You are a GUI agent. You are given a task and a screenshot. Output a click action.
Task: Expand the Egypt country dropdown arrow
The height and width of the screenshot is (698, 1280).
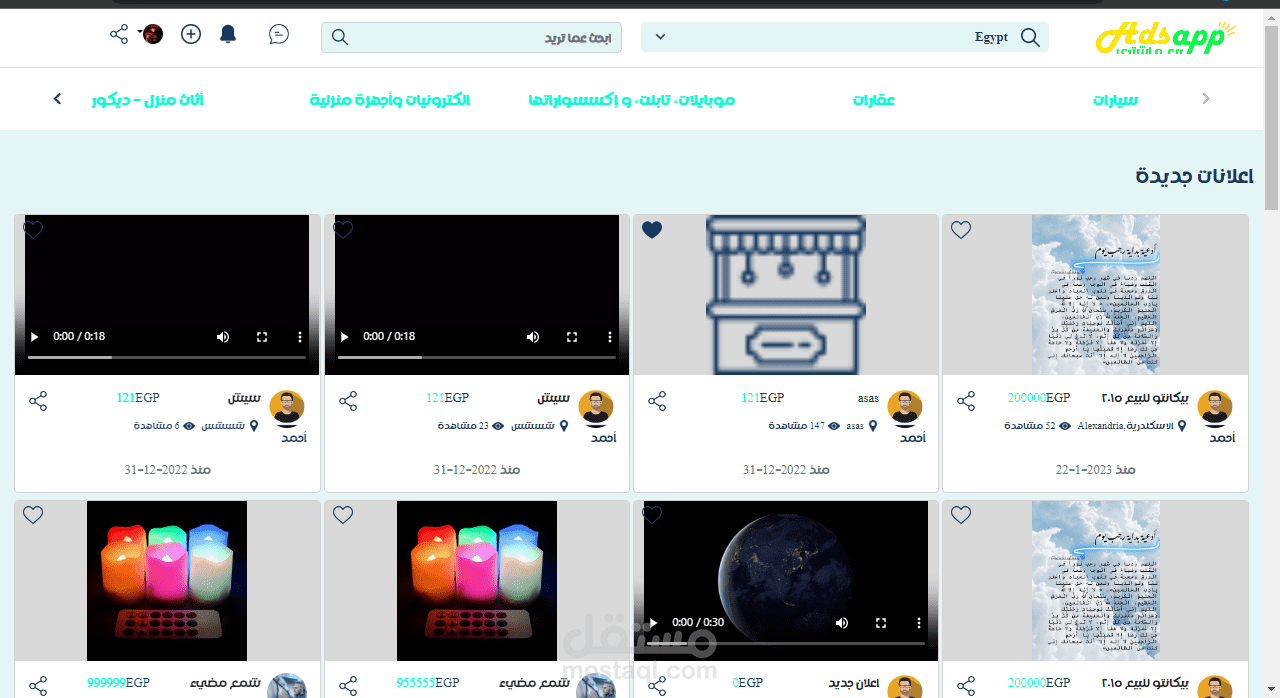(x=660, y=38)
